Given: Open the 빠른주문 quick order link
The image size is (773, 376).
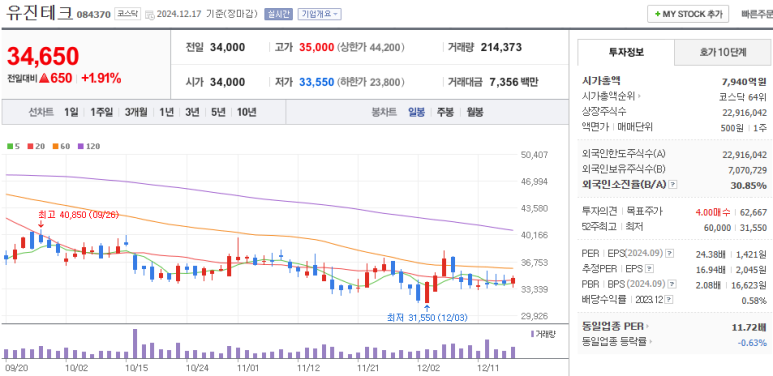Looking at the screenshot, I should point(757,14).
